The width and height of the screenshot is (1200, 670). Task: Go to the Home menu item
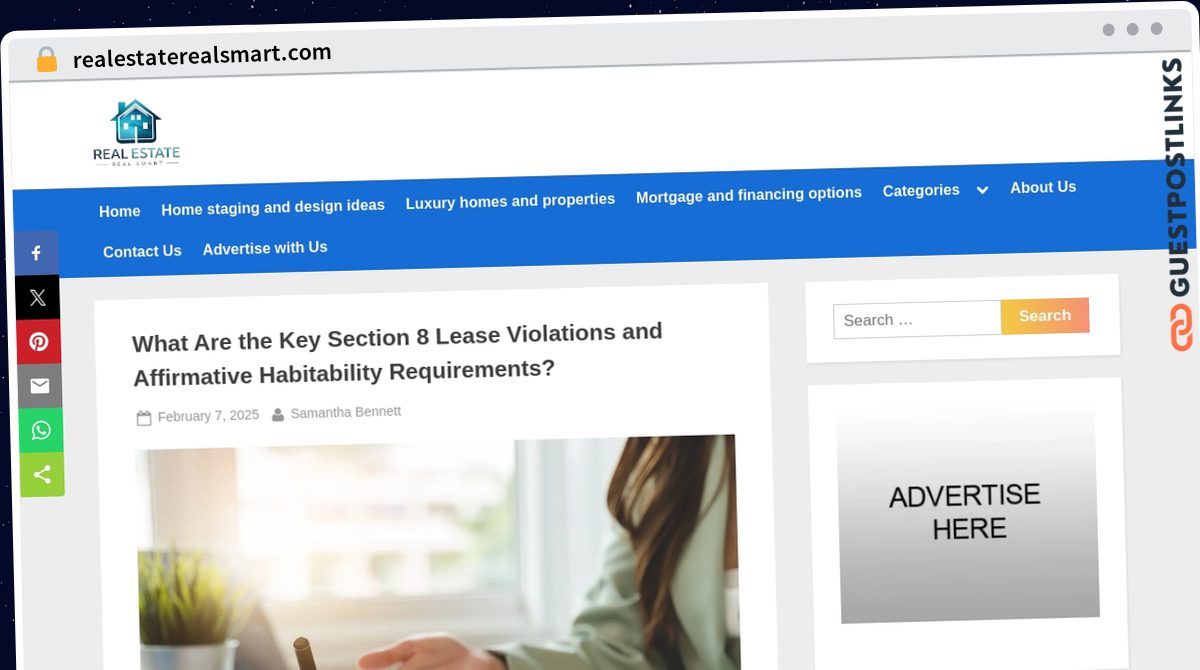pyautogui.click(x=120, y=211)
